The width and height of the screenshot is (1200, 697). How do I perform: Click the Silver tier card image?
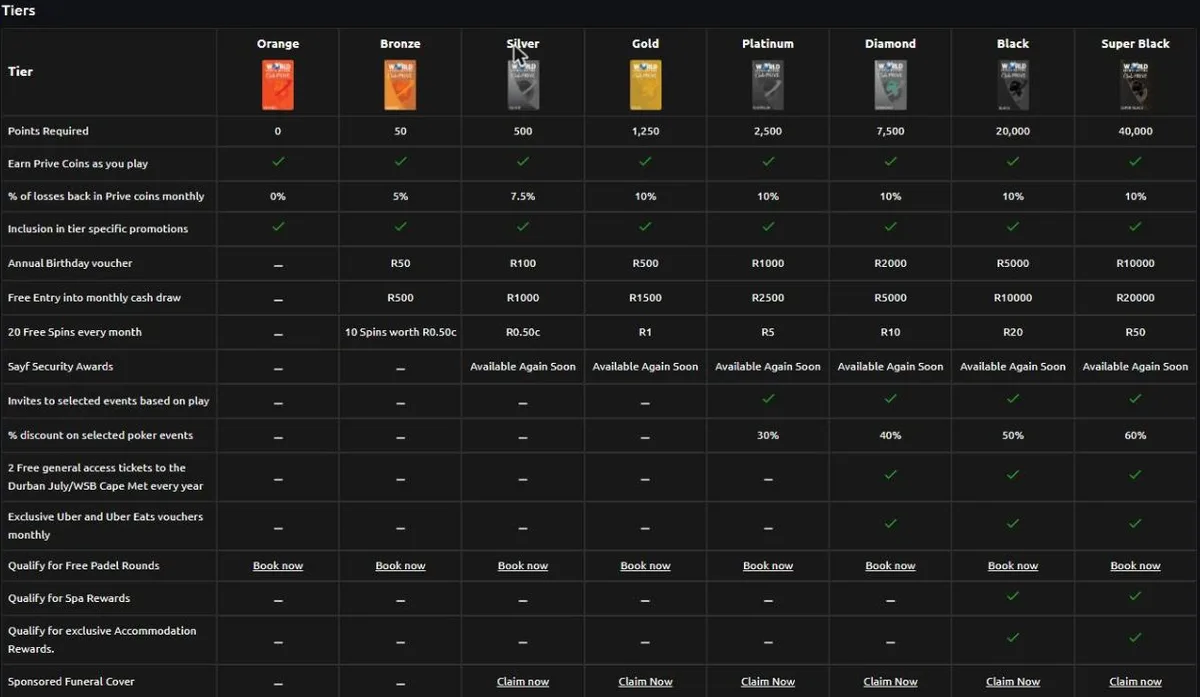(x=523, y=85)
